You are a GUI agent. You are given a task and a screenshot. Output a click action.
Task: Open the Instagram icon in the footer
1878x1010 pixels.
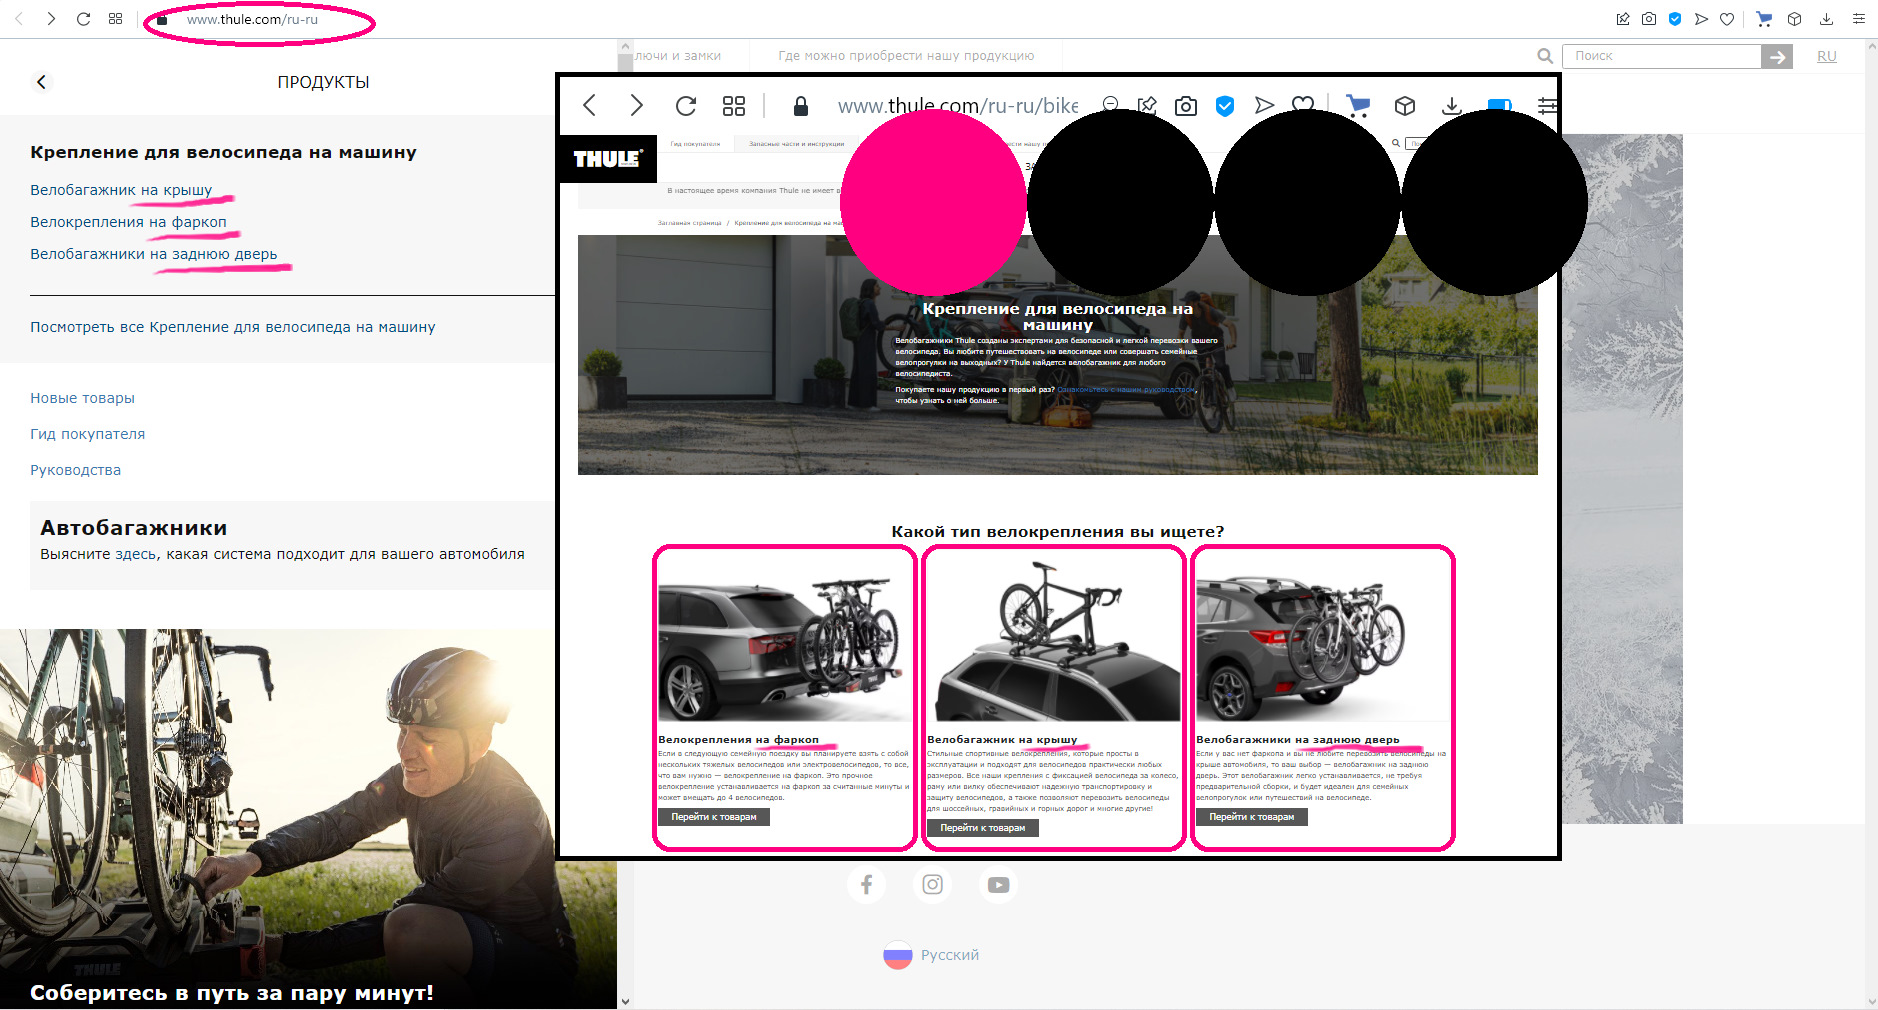click(933, 884)
